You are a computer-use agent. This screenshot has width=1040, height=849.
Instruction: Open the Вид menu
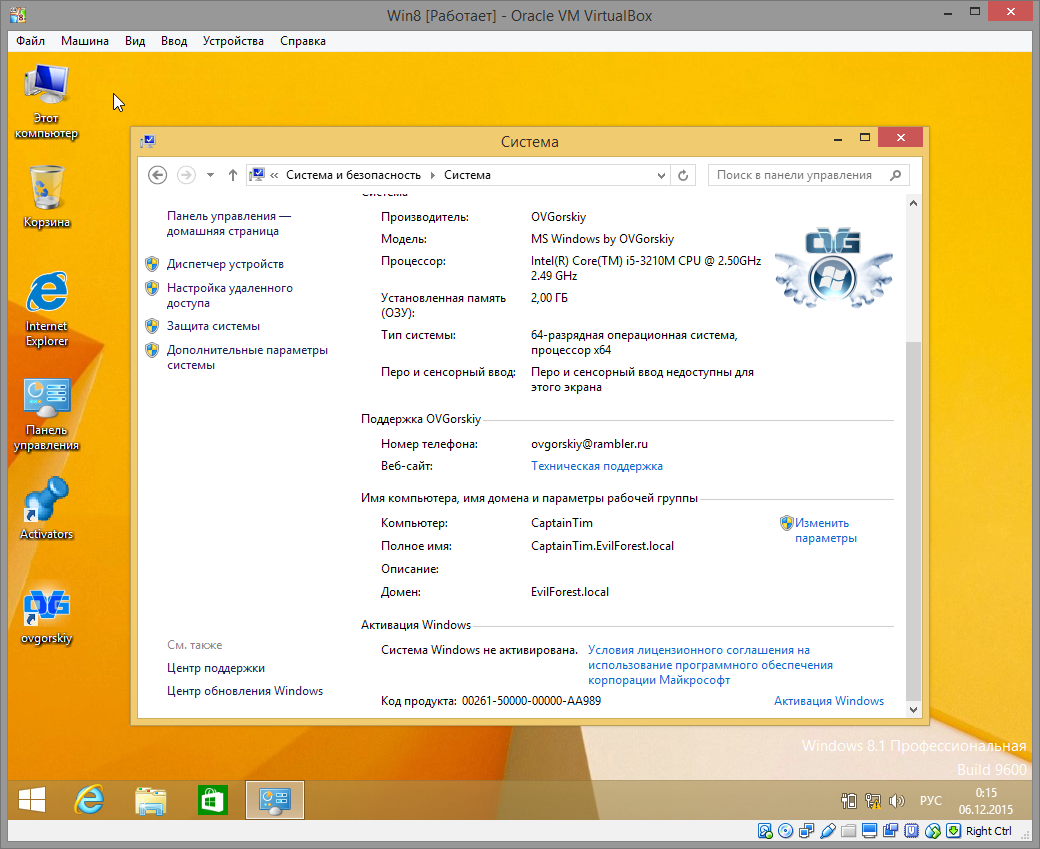[x=135, y=41]
